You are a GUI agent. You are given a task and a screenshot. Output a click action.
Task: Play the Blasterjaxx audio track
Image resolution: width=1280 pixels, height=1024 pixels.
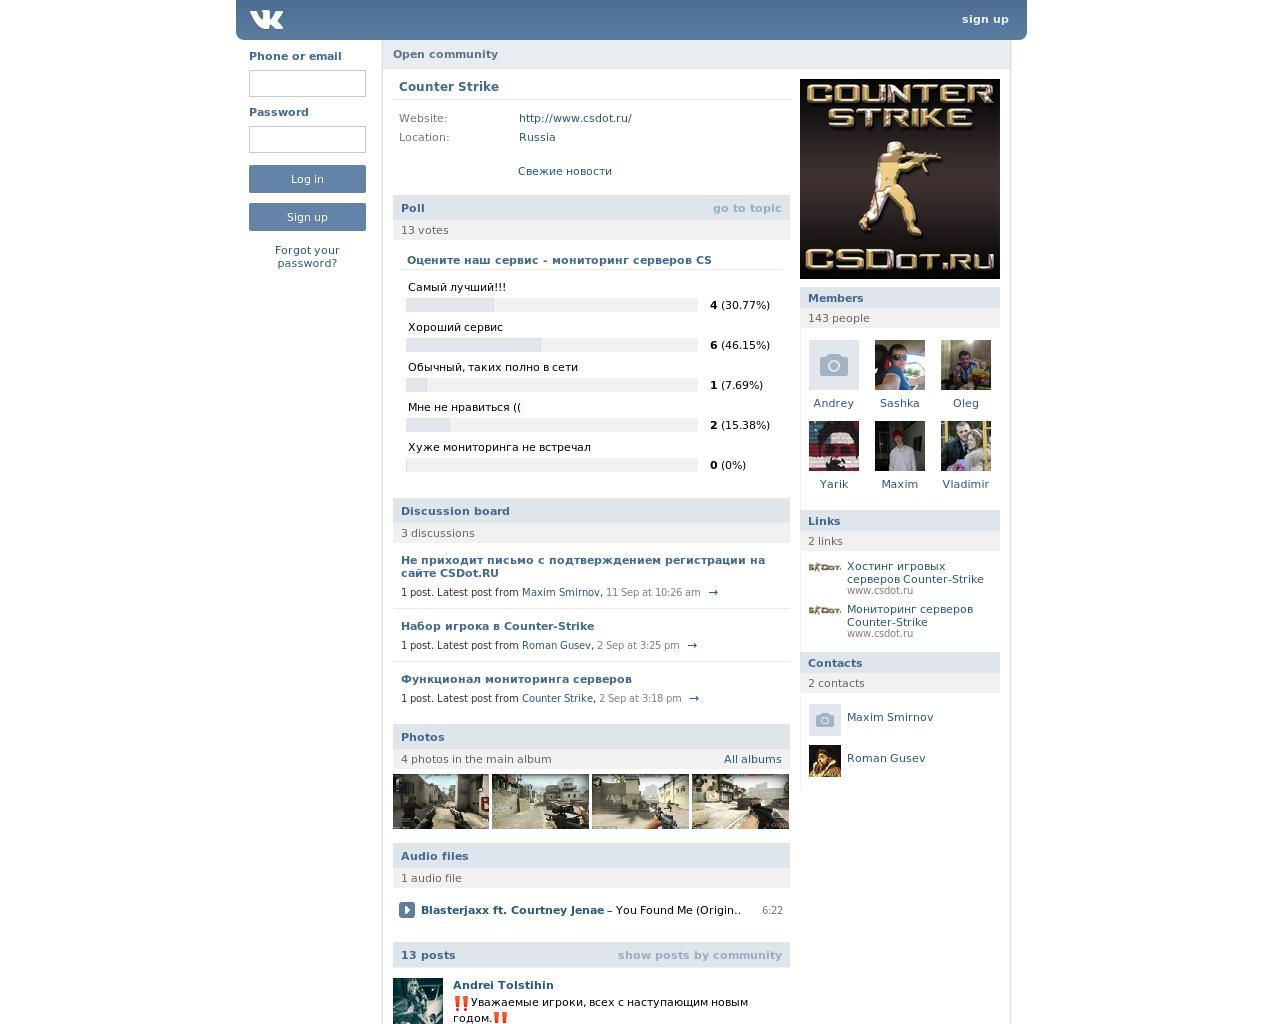point(407,910)
